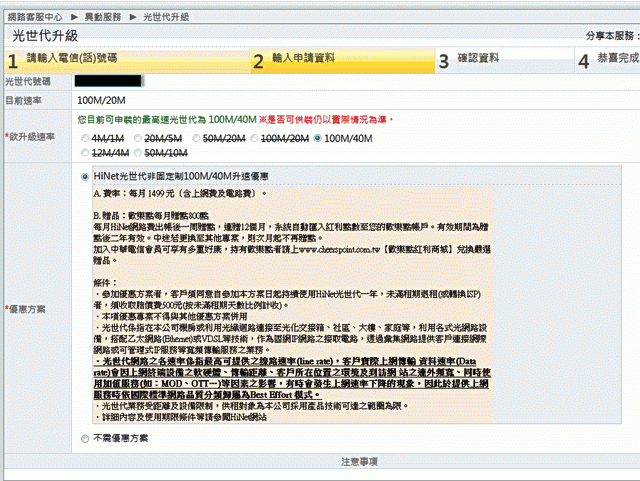Click 詳細內容及使用期限條件等請參閱HiNet網站 line

(181, 417)
